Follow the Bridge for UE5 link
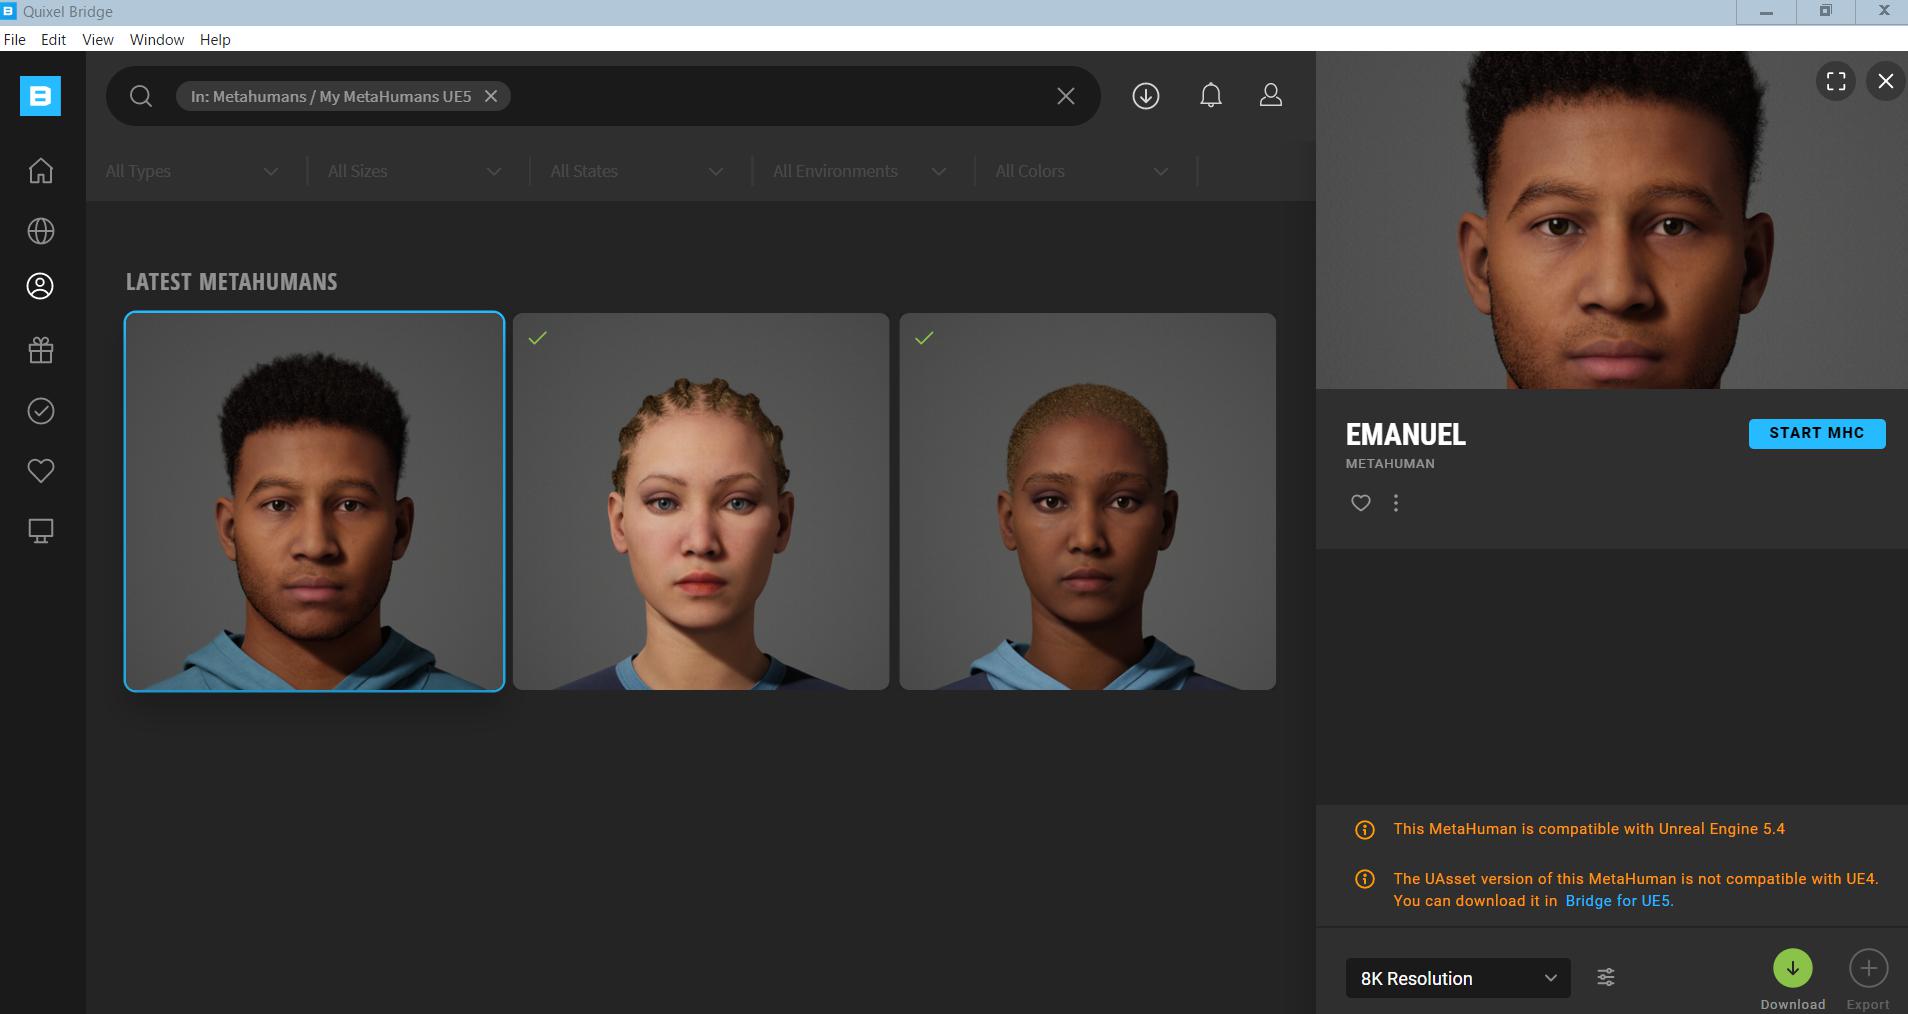The image size is (1908, 1014). (1619, 901)
